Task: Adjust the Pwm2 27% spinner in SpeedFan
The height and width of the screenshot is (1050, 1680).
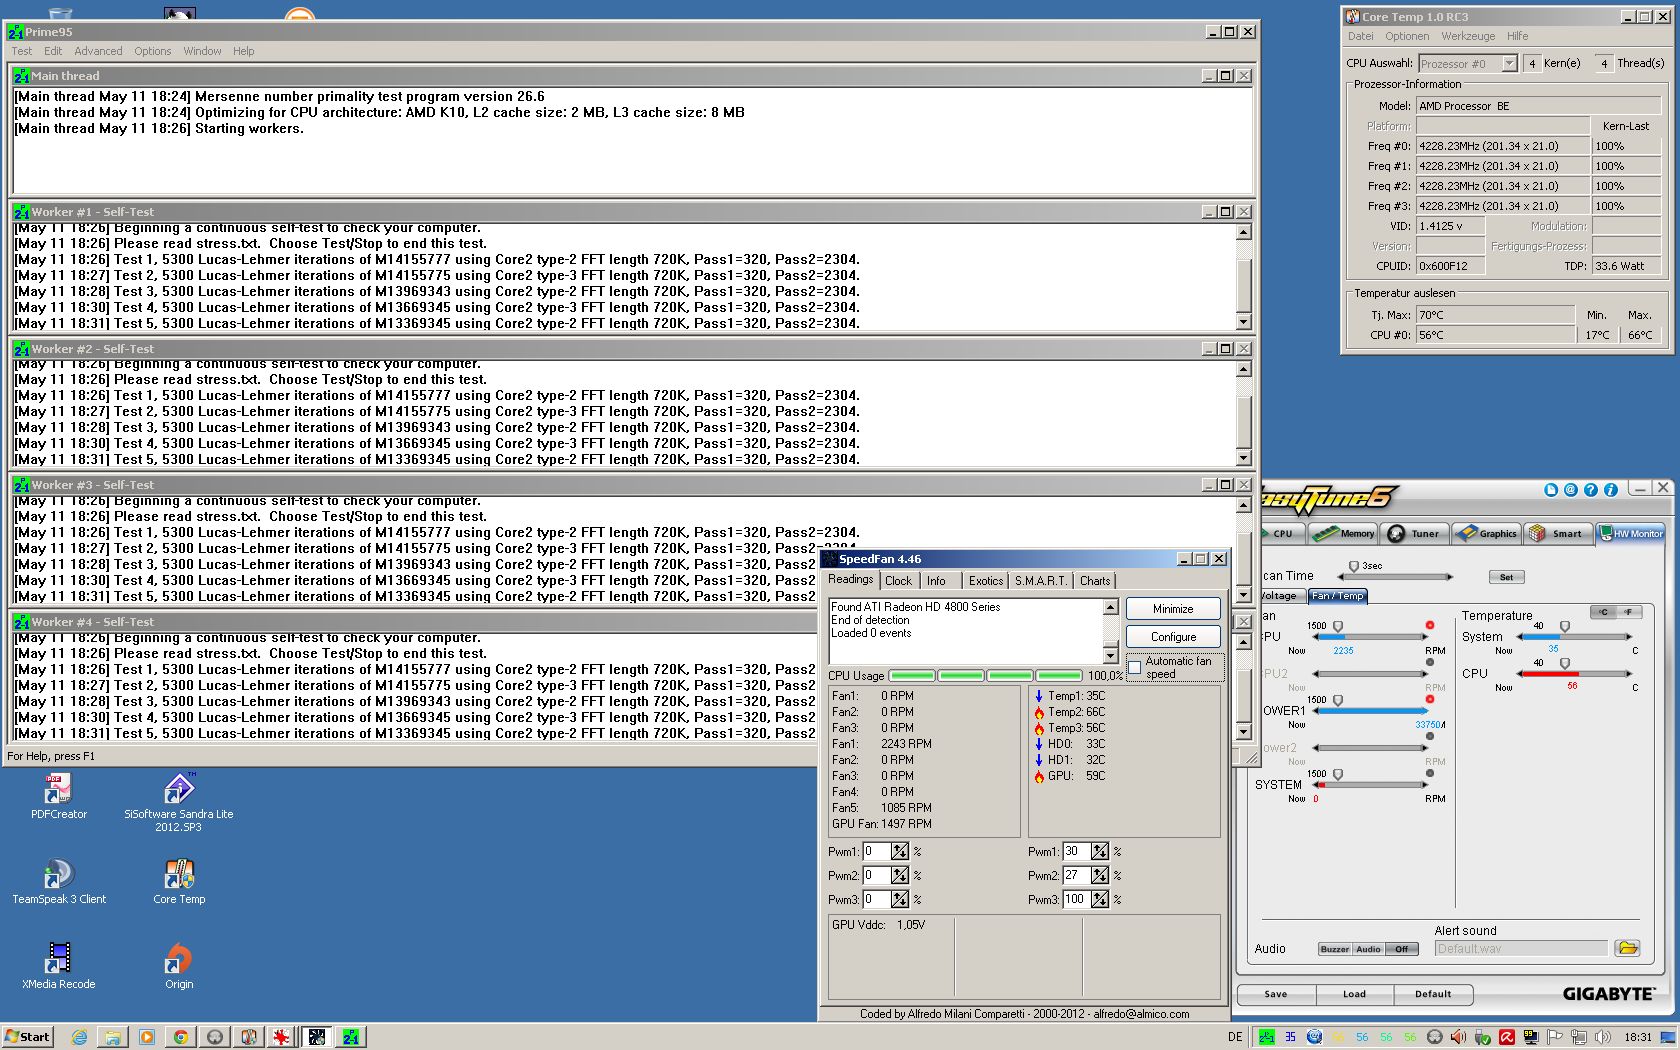Action: [1100, 875]
